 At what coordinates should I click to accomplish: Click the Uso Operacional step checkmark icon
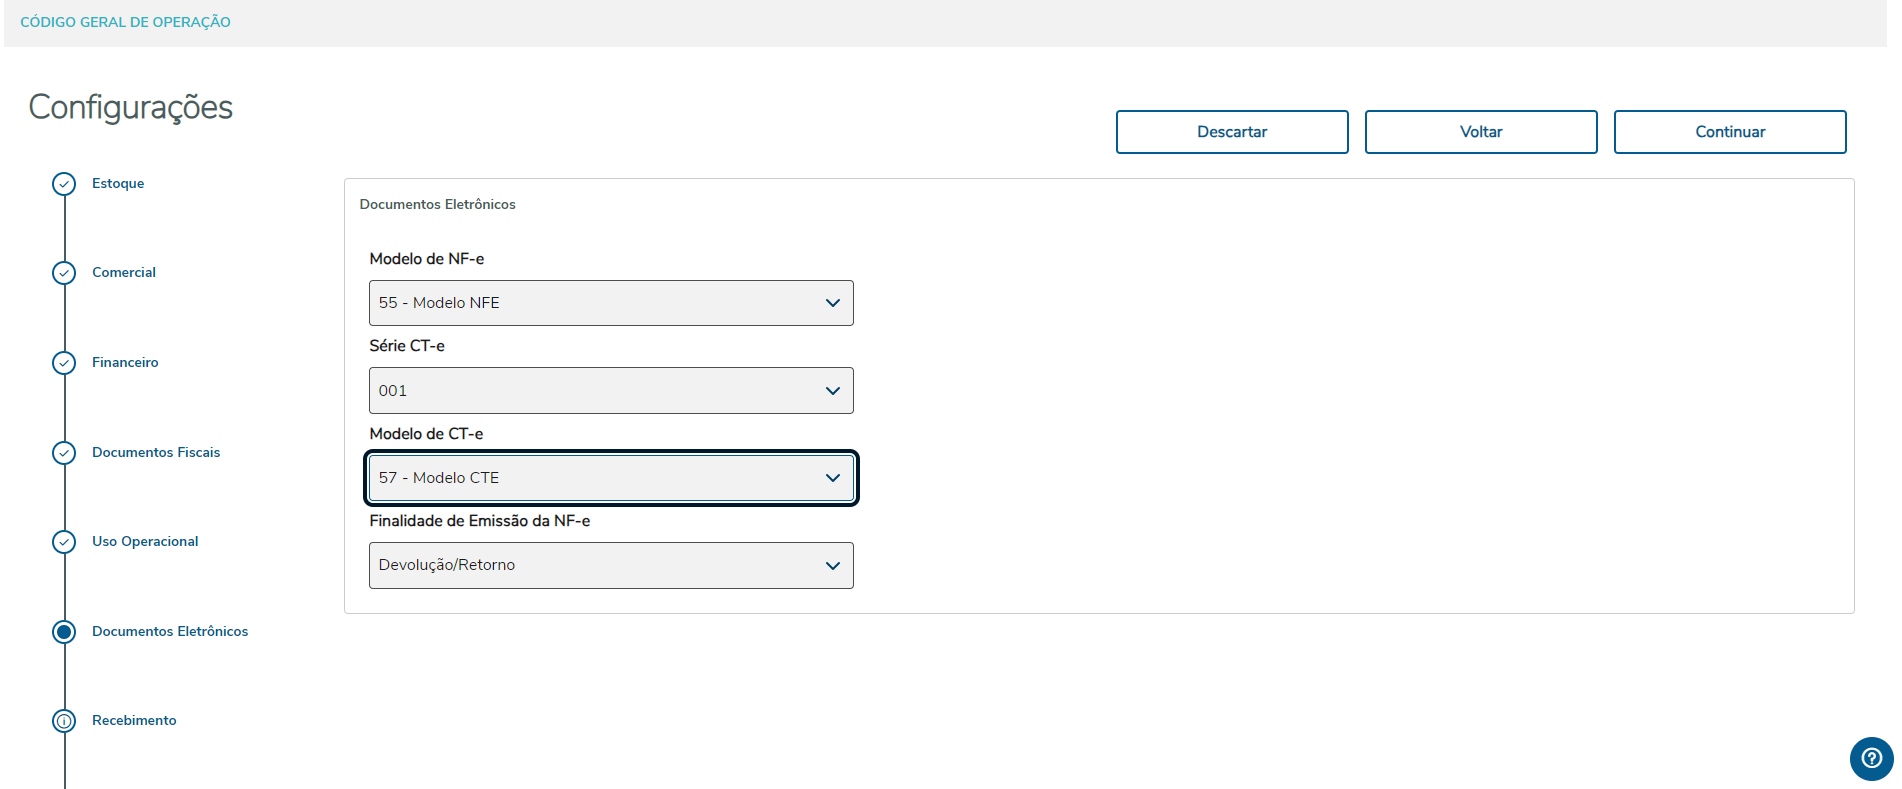64,542
